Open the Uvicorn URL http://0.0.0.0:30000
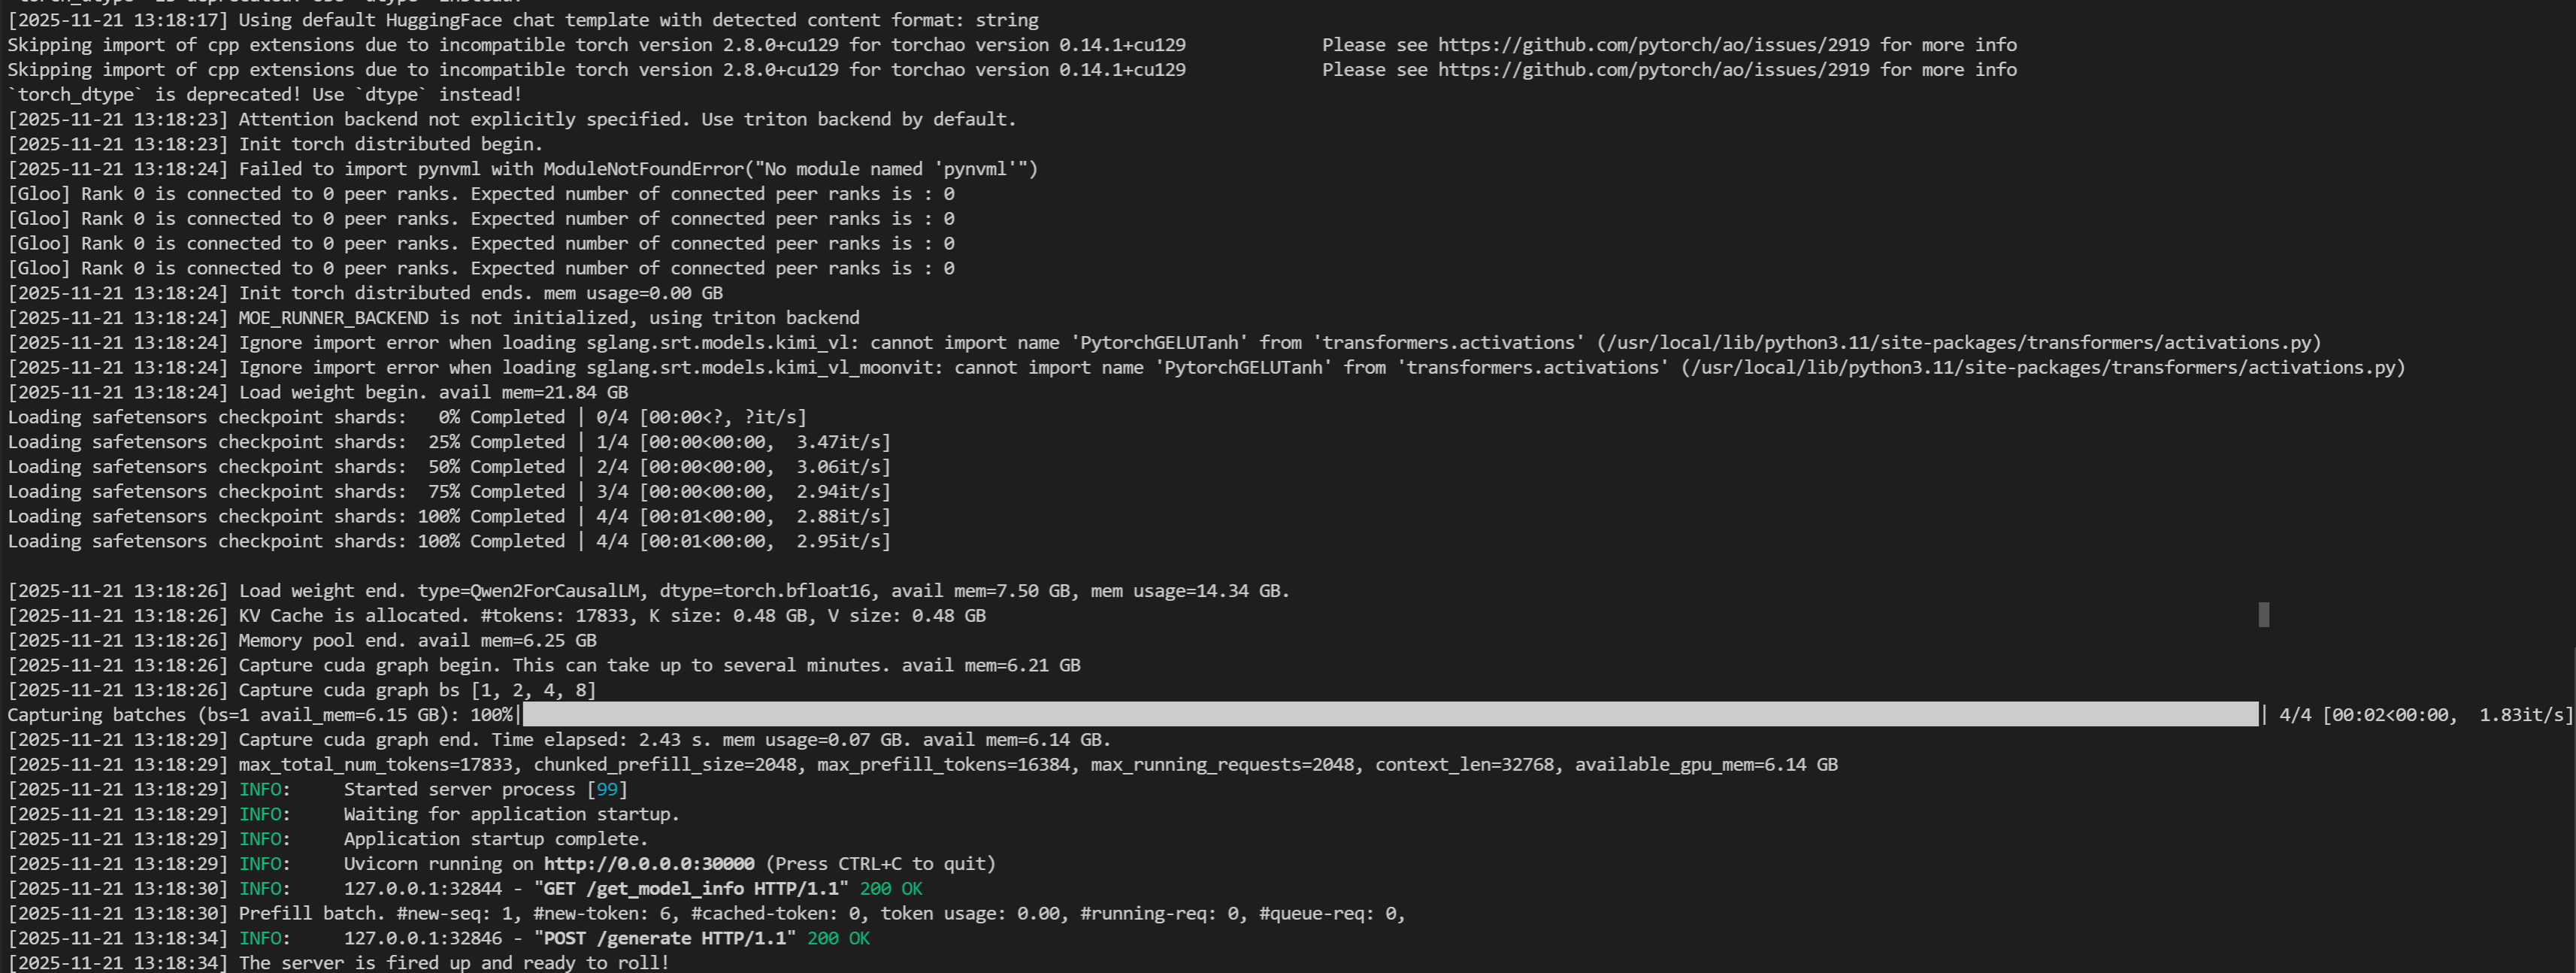Viewport: 2576px width, 973px height. 649,864
